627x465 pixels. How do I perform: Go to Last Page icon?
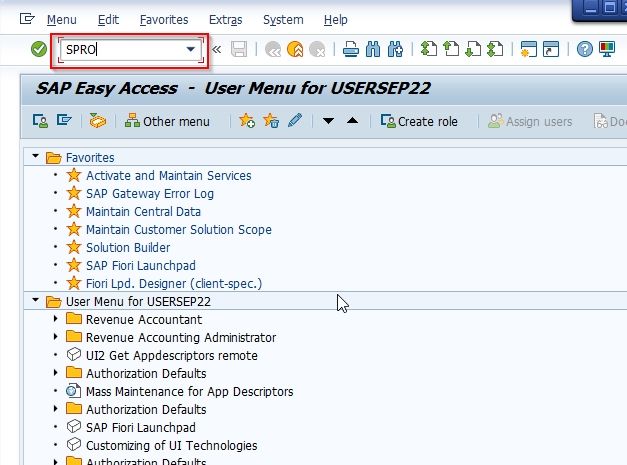pyautogui.click(x=495, y=50)
